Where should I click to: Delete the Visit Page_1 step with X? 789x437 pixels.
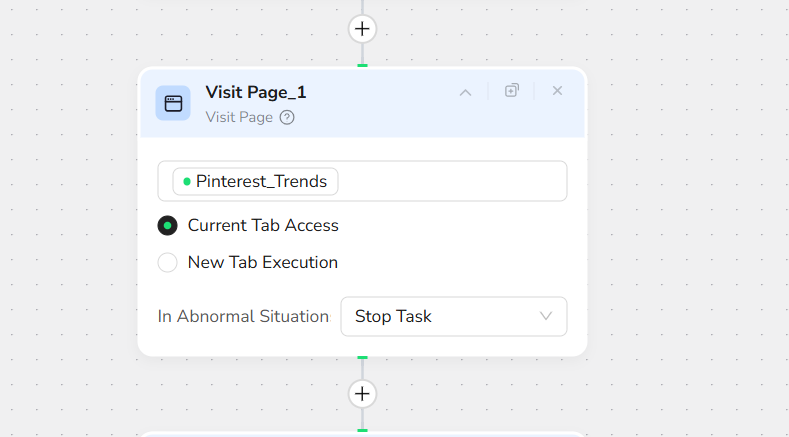(557, 91)
